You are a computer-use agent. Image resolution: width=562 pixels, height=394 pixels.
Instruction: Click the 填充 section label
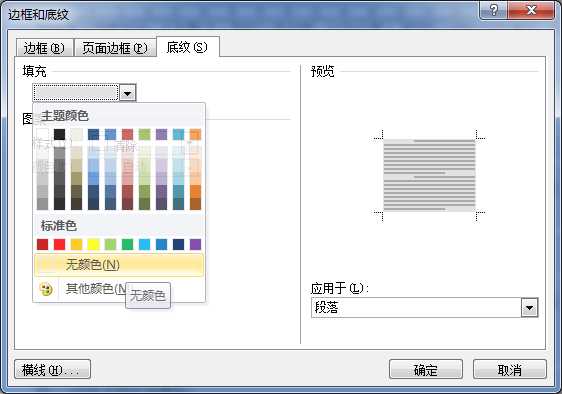(x=34, y=71)
